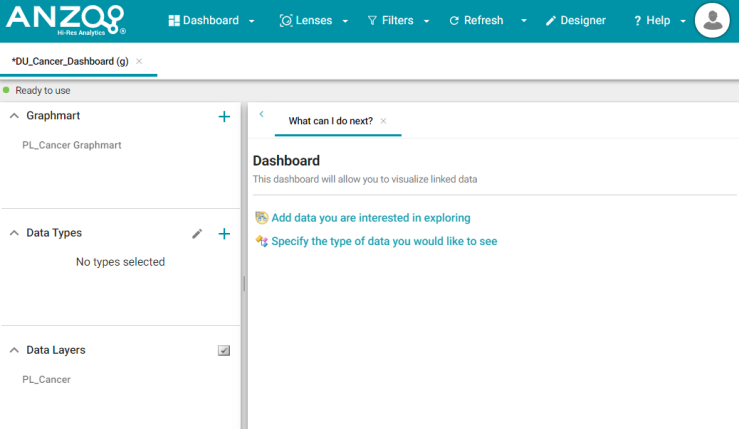The height and width of the screenshot is (429, 739).
Task: Collapse the Graphmart section
Action: click(x=14, y=116)
